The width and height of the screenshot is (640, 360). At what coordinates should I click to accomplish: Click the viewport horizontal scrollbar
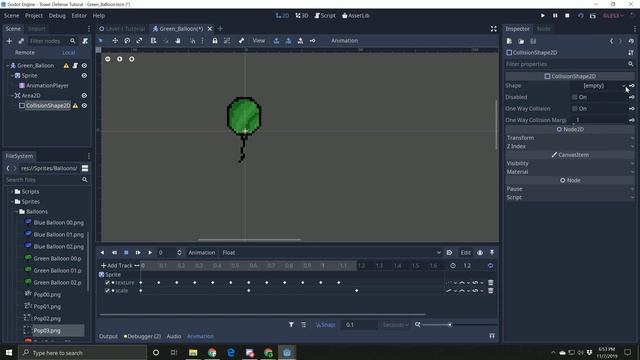[249, 240]
